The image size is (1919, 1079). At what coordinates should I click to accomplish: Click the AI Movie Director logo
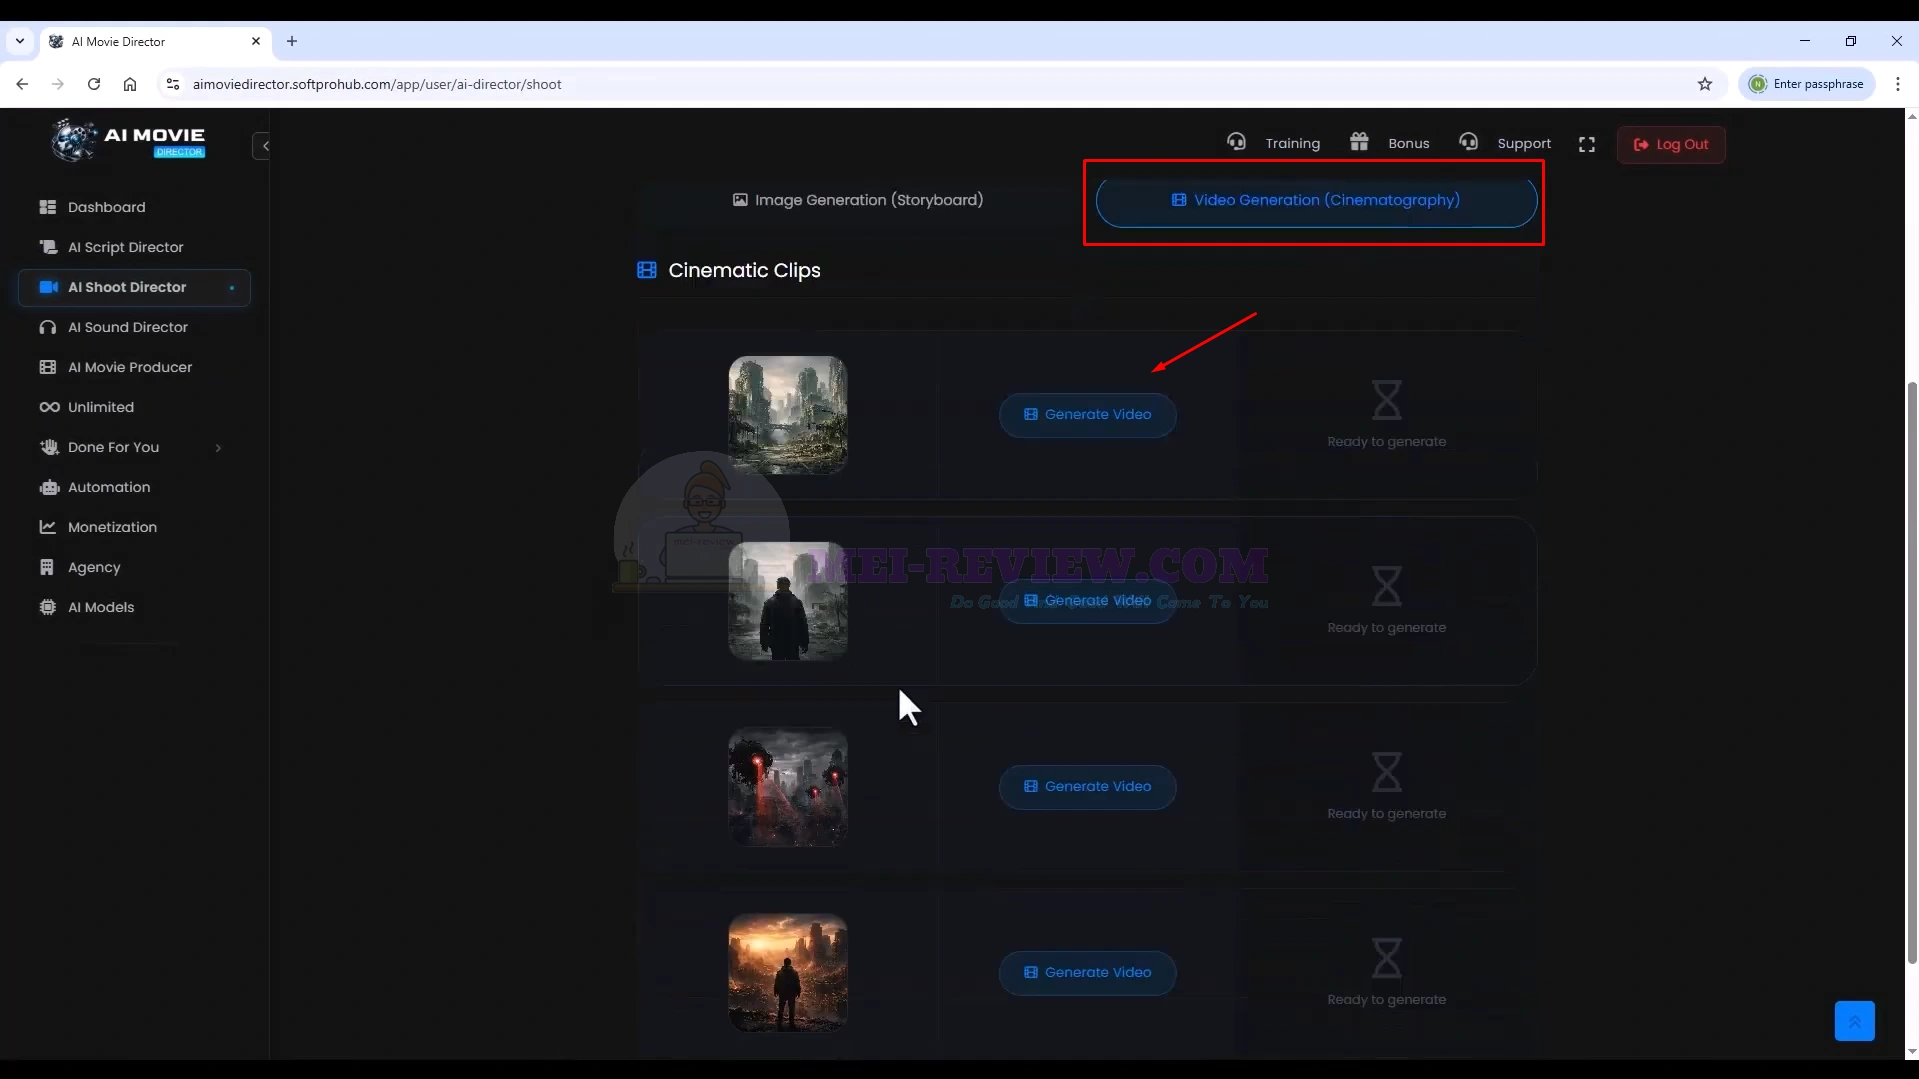(x=128, y=141)
